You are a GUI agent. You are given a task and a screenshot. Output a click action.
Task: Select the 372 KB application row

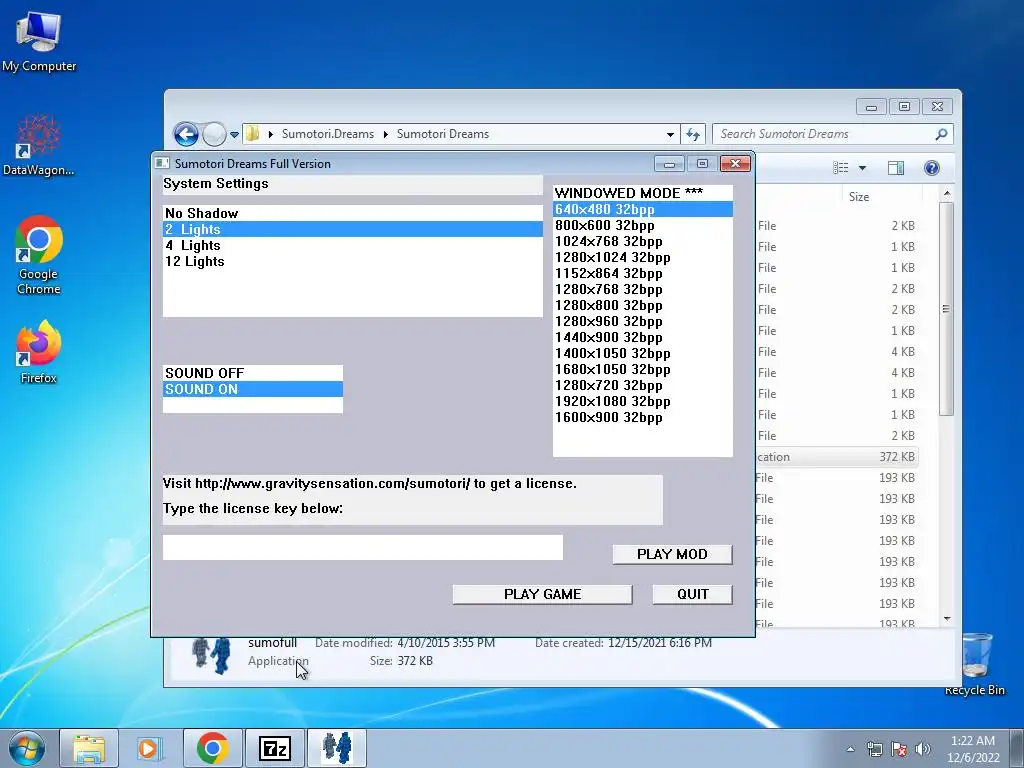837,457
